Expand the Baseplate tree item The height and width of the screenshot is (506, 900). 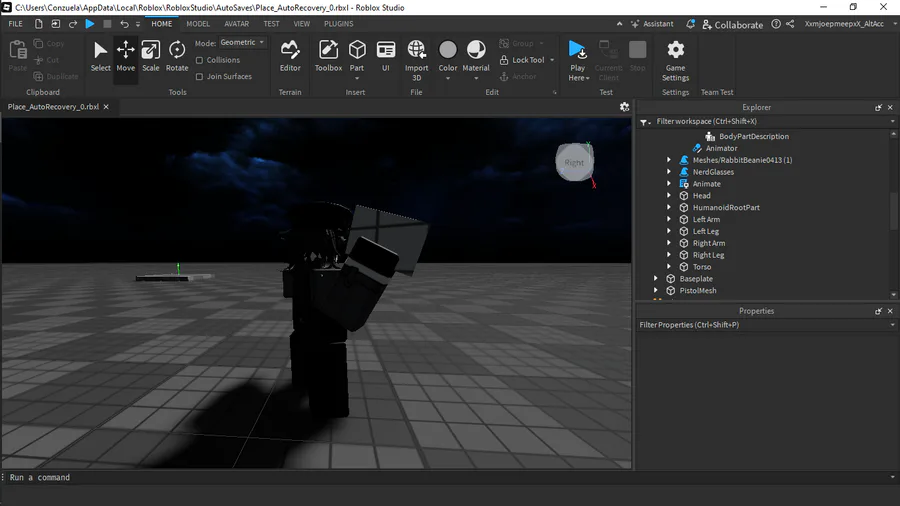[x=655, y=279]
